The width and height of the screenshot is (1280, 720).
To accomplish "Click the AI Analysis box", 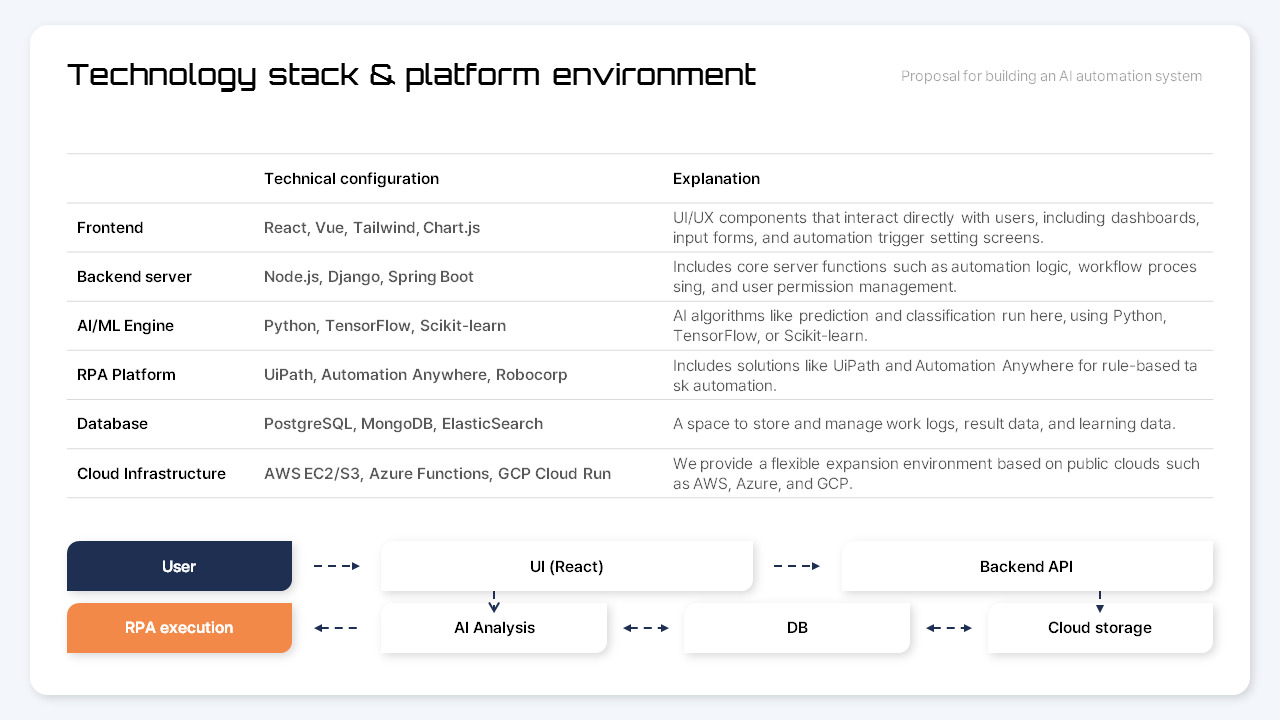I will tap(494, 628).
